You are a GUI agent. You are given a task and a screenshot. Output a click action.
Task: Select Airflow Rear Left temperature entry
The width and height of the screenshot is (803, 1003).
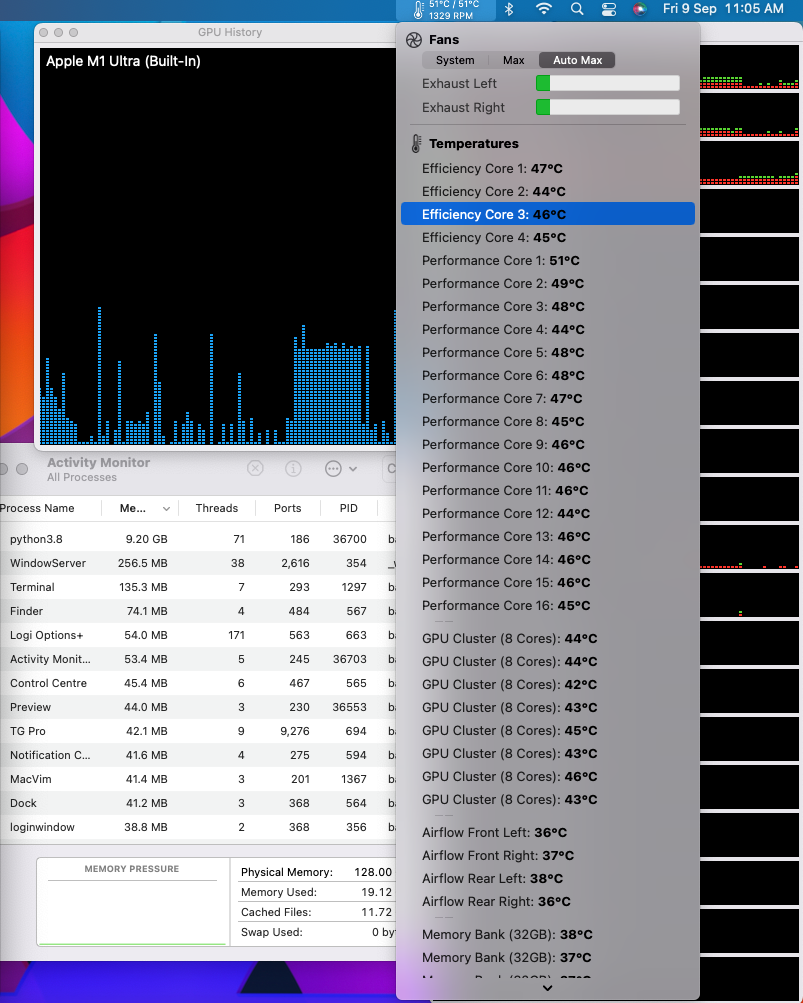click(x=548, y=878)
